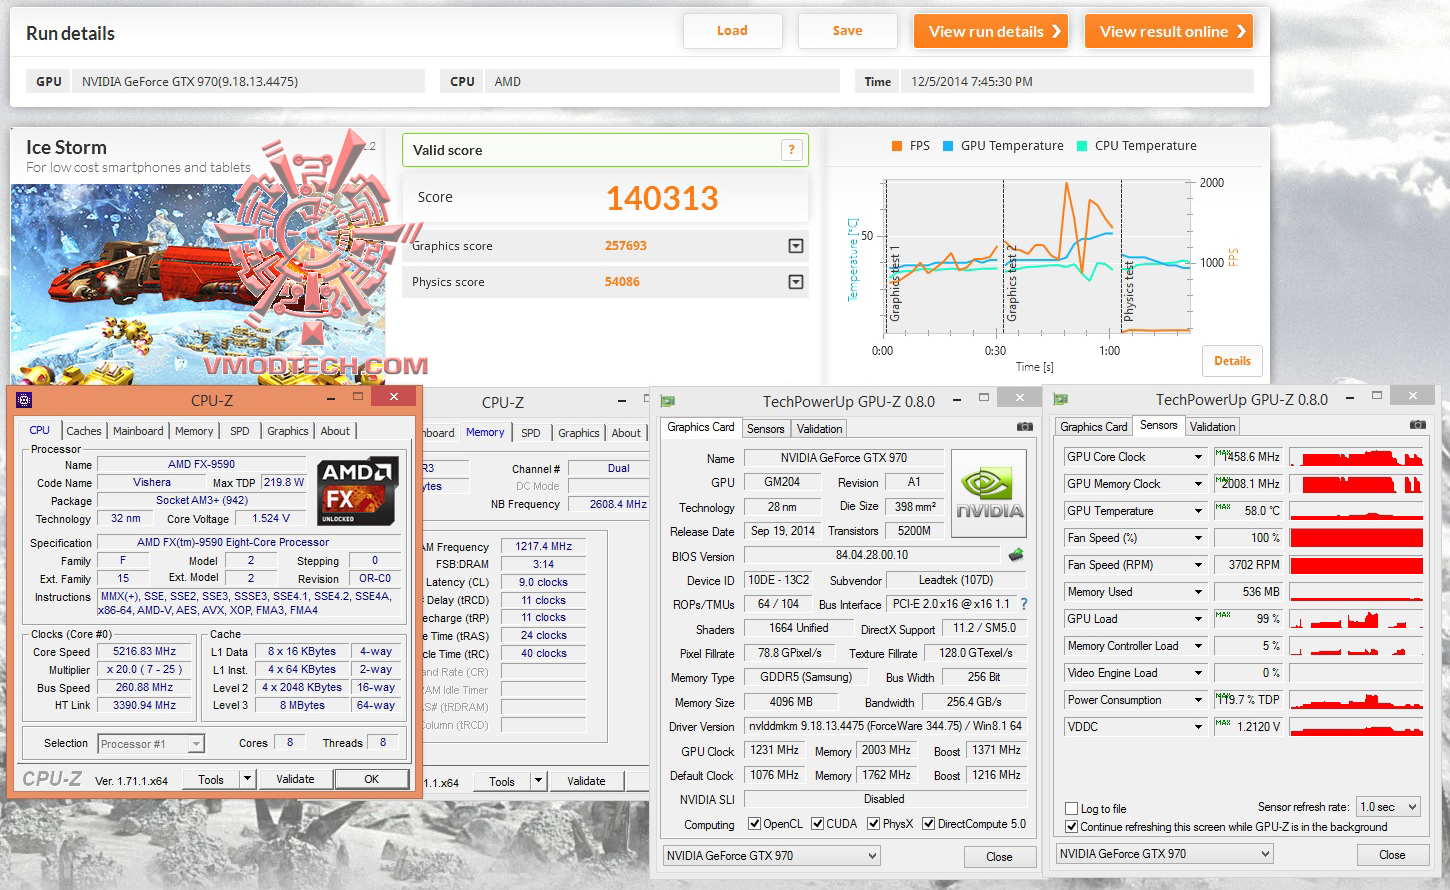Open the GPU Core Clock sensor dropdown
Screen dimensions: 1450x890
1198,457
